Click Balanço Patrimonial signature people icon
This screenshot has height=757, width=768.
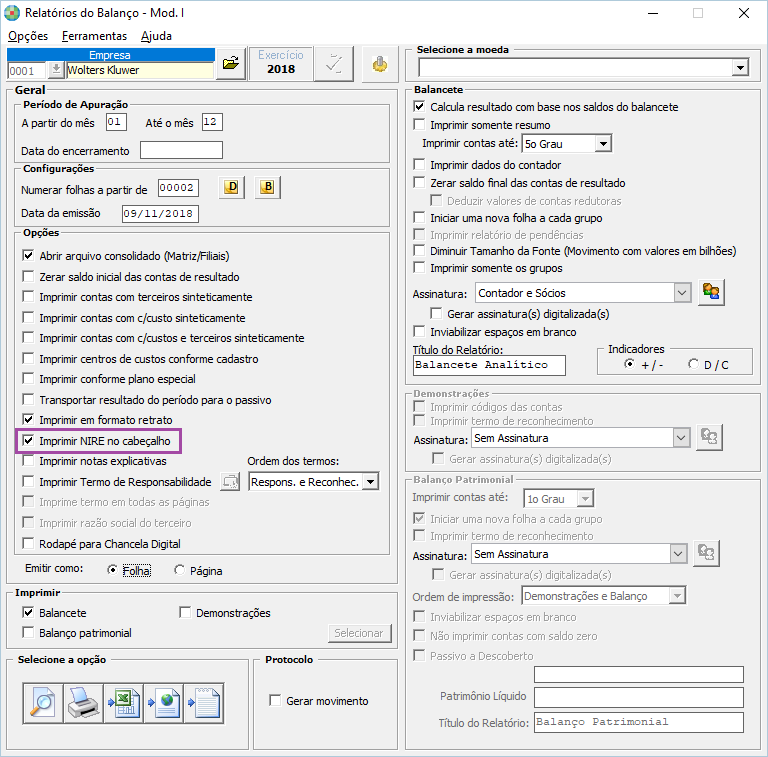706,553
